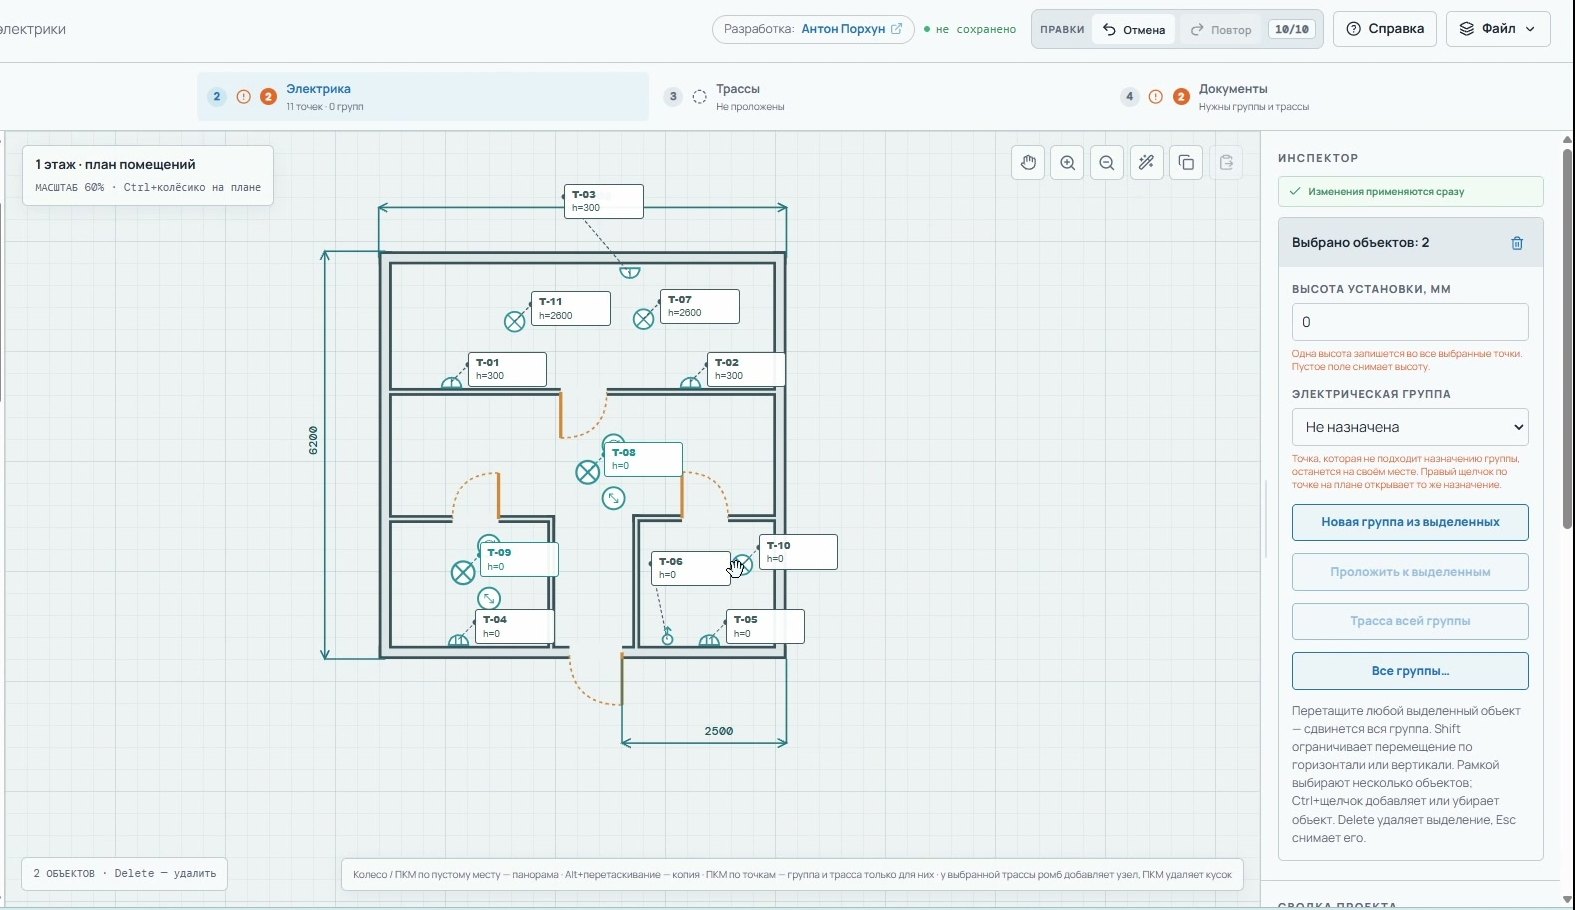Open the Справка help
1575x910 pixels.
tap(1385, 29)
